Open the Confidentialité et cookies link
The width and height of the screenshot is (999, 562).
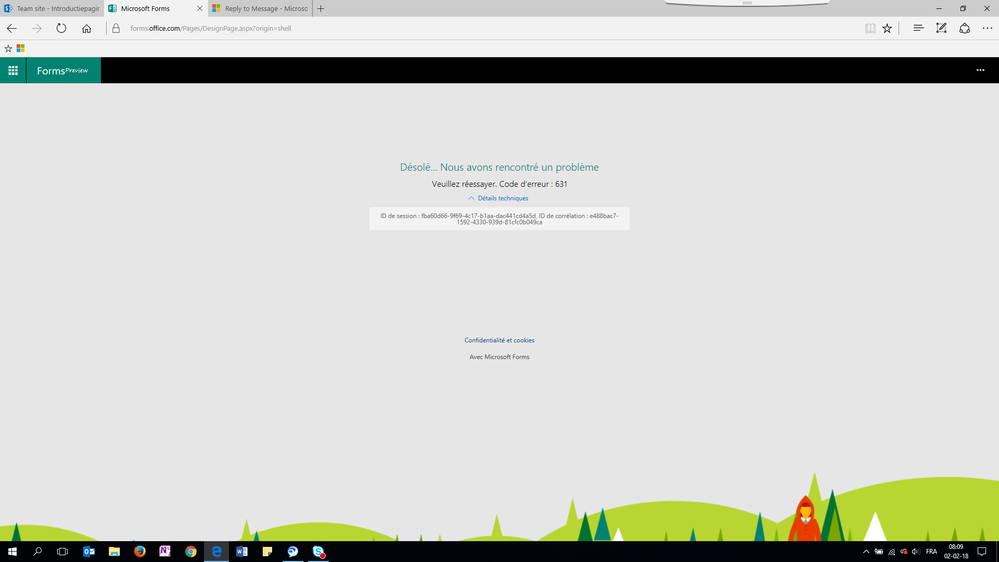point(499,340)
